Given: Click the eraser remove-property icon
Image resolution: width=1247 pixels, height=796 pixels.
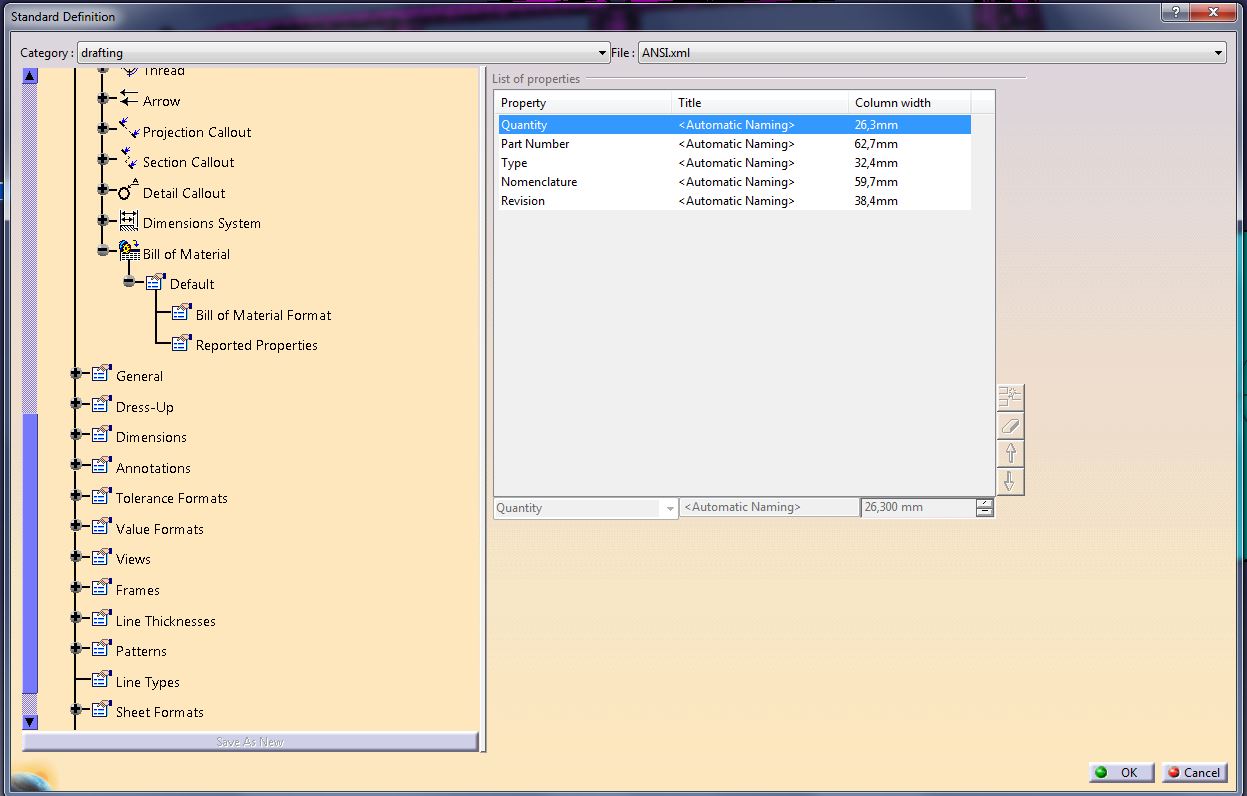Looking at the screenshot, I should [1010, 425].
